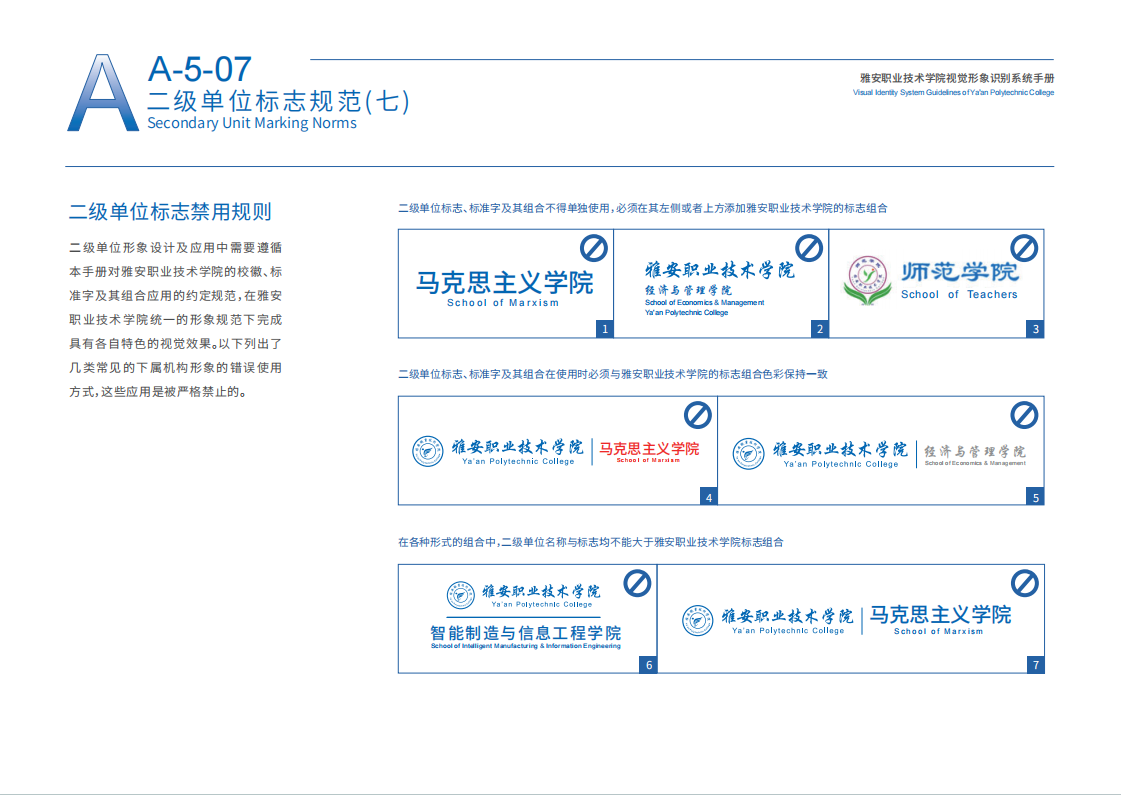1121x795 pixels.
Task: Click the prohibition icon in example 6
Action: coord(637,582)
